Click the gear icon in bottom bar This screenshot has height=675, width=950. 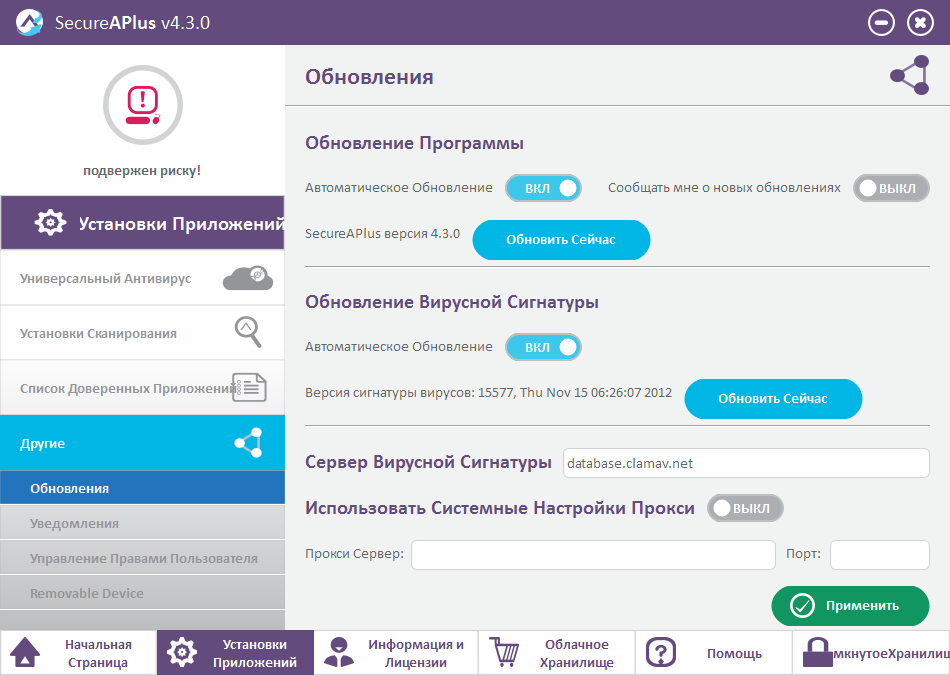coord(182,653)
